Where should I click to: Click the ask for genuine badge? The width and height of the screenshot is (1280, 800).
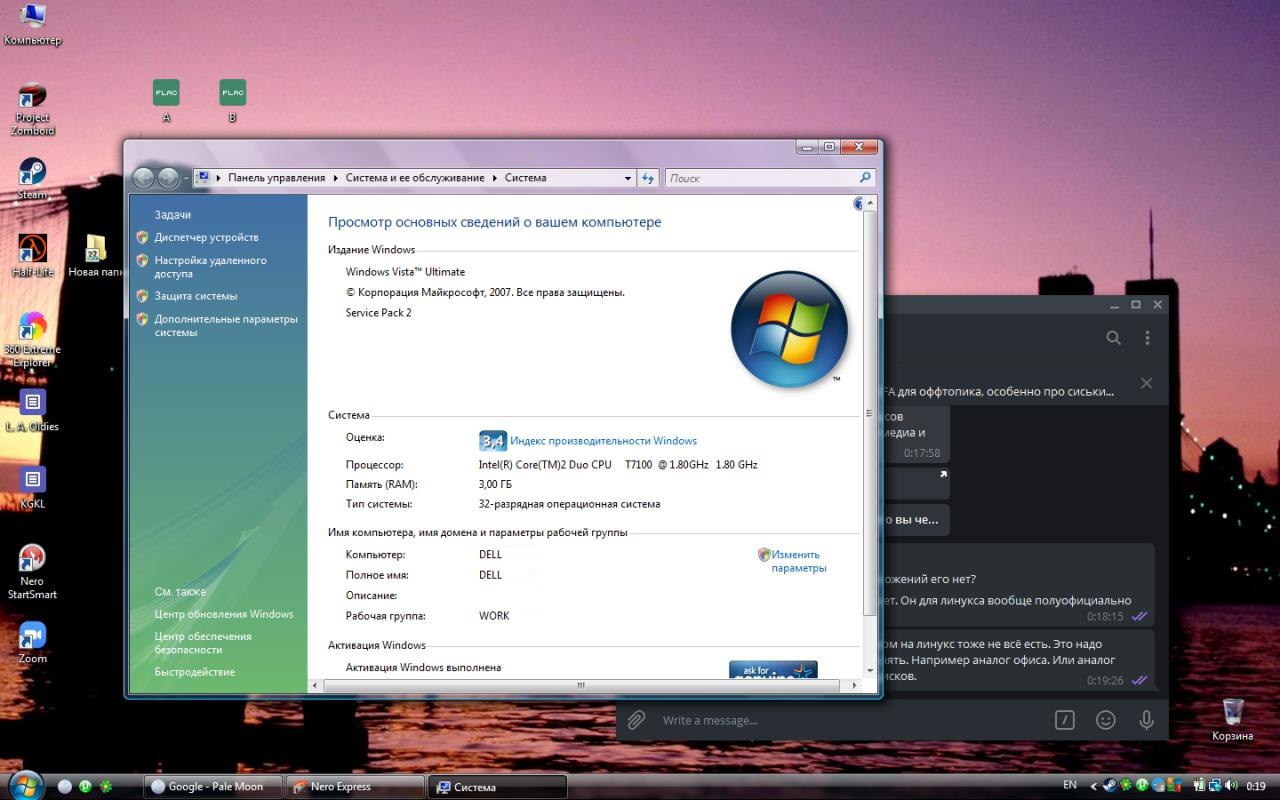tap(773, 670)
